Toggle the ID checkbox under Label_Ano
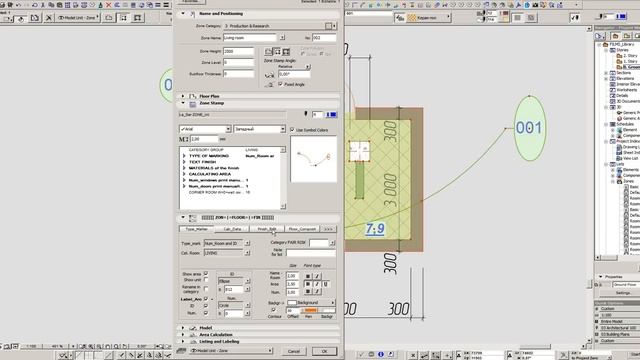 point(206,305)
